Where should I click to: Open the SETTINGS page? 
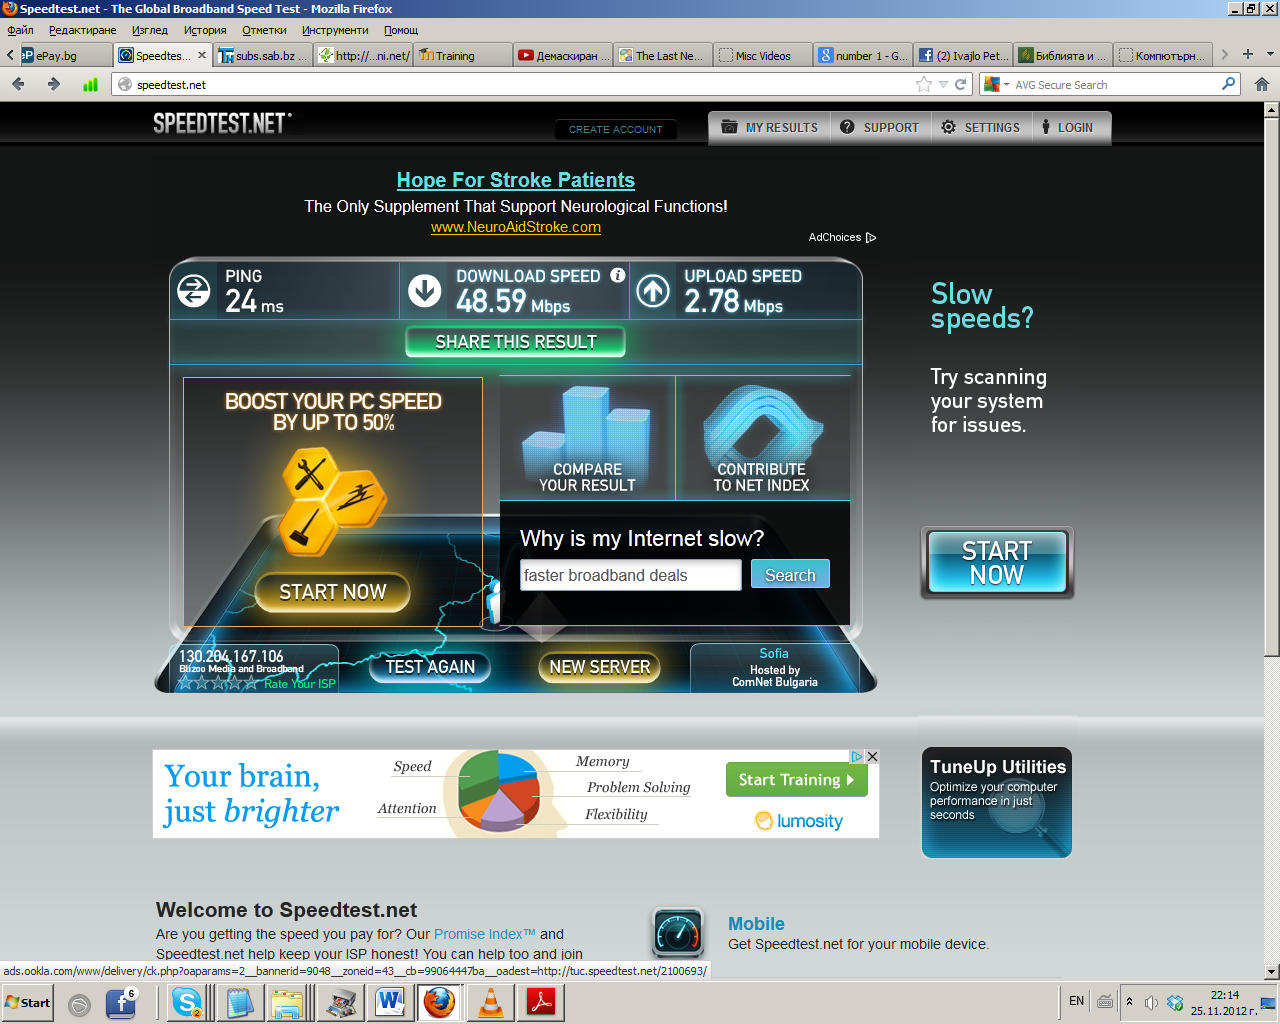click(x=981, y=127)
